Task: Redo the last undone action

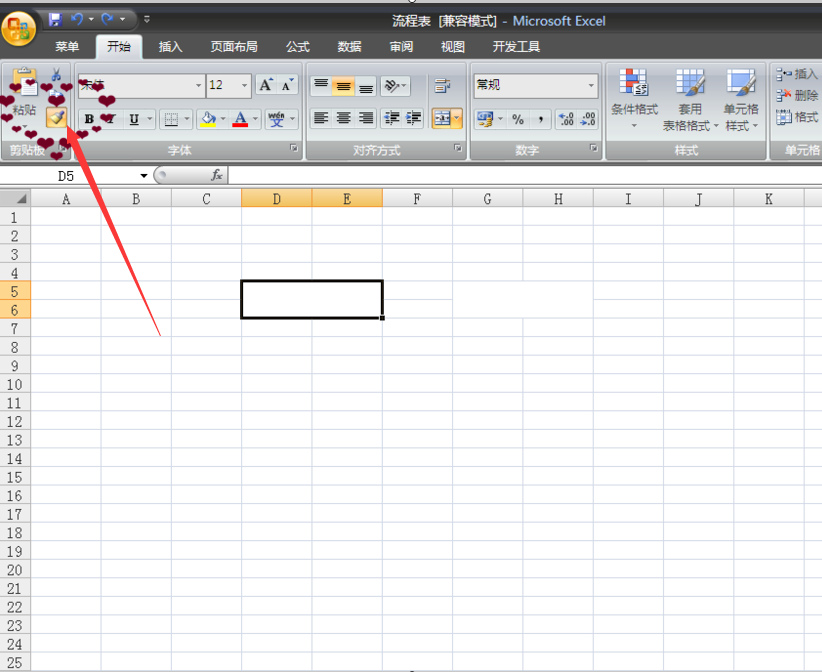Action: pyautogui.click(x=107, y=19)
